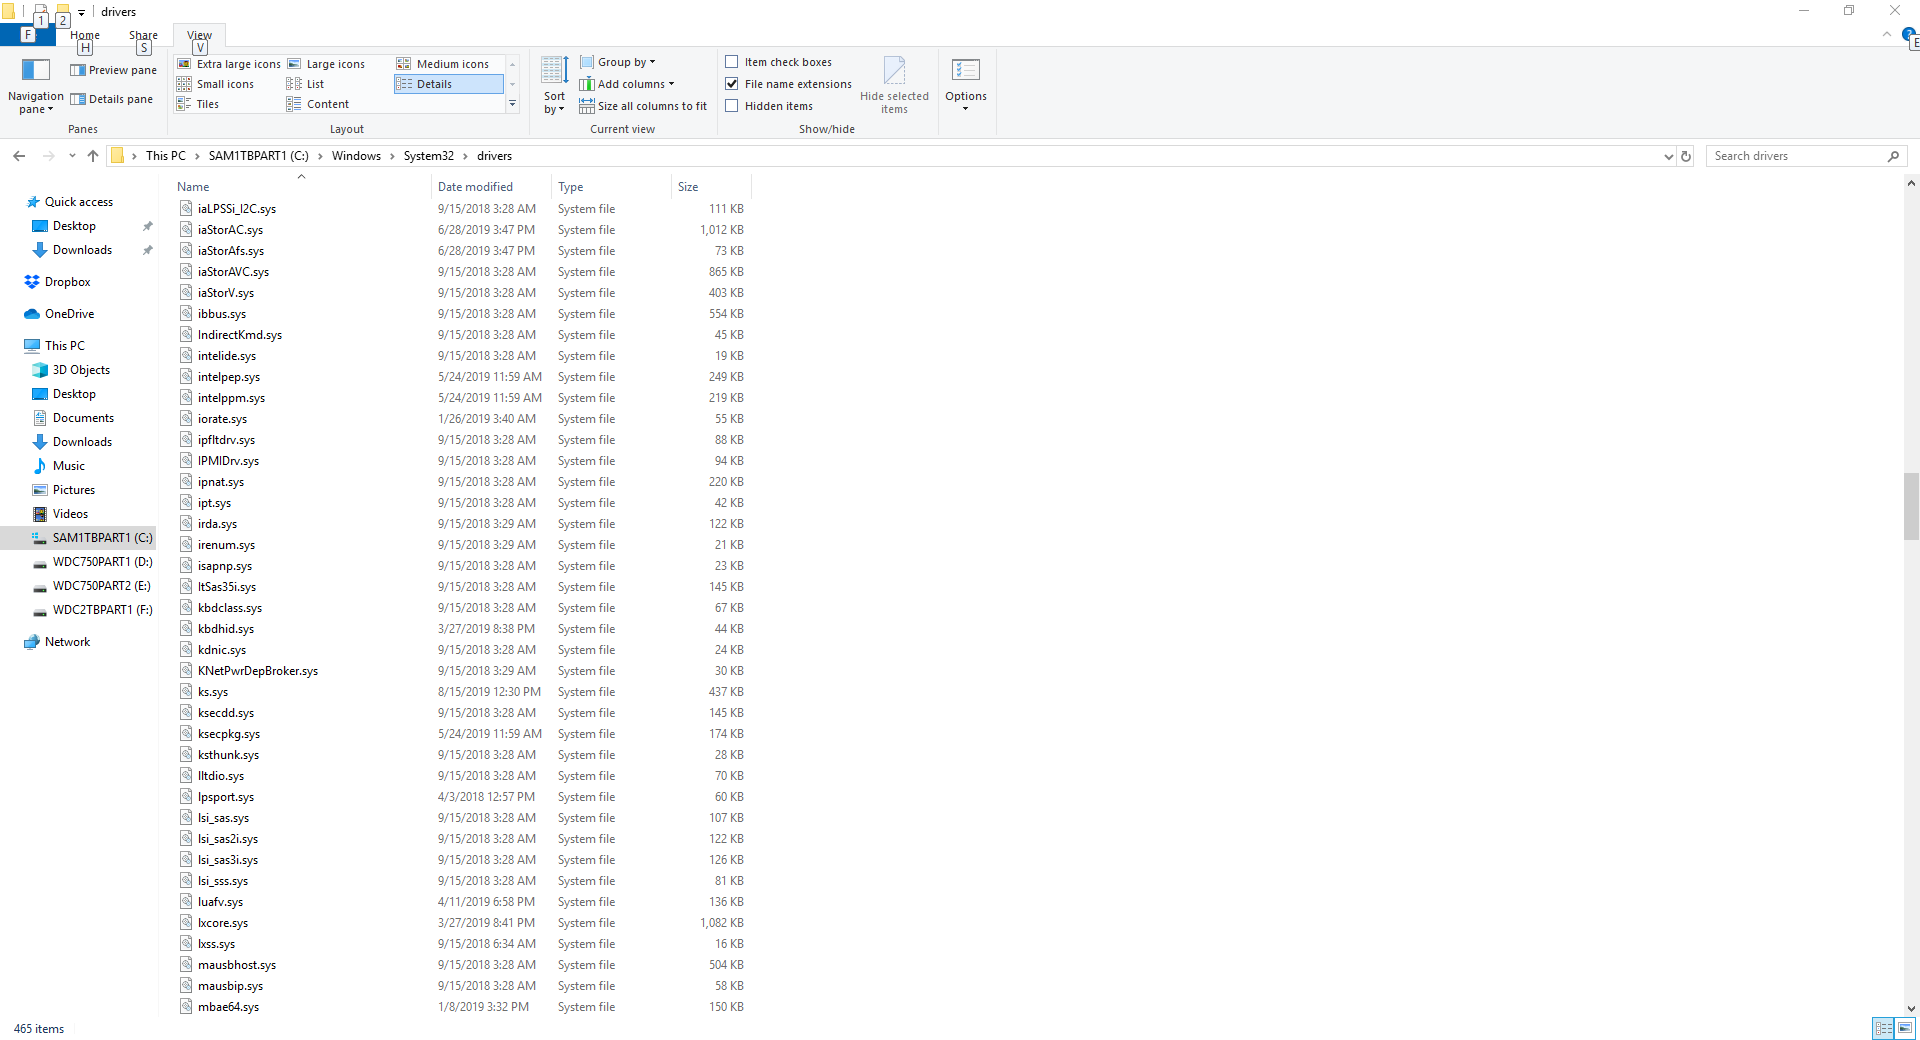The image size is (1920, 1040).
Task: Expand the layout gallery more arrow
Action: tap(513, 104)
